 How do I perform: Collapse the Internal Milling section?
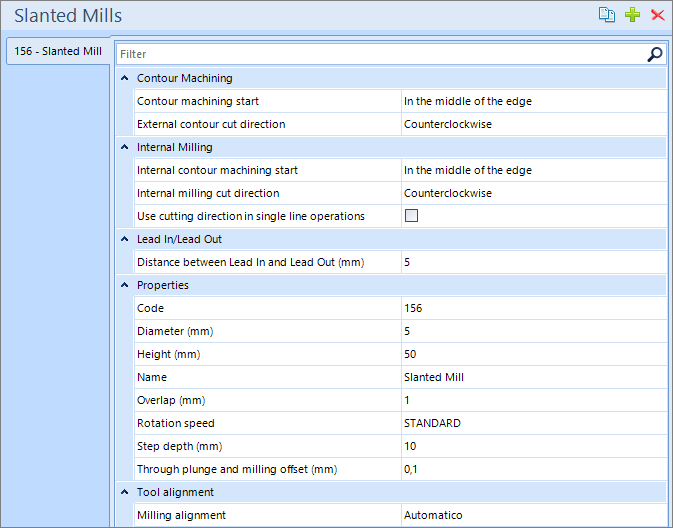coord(124,147)
